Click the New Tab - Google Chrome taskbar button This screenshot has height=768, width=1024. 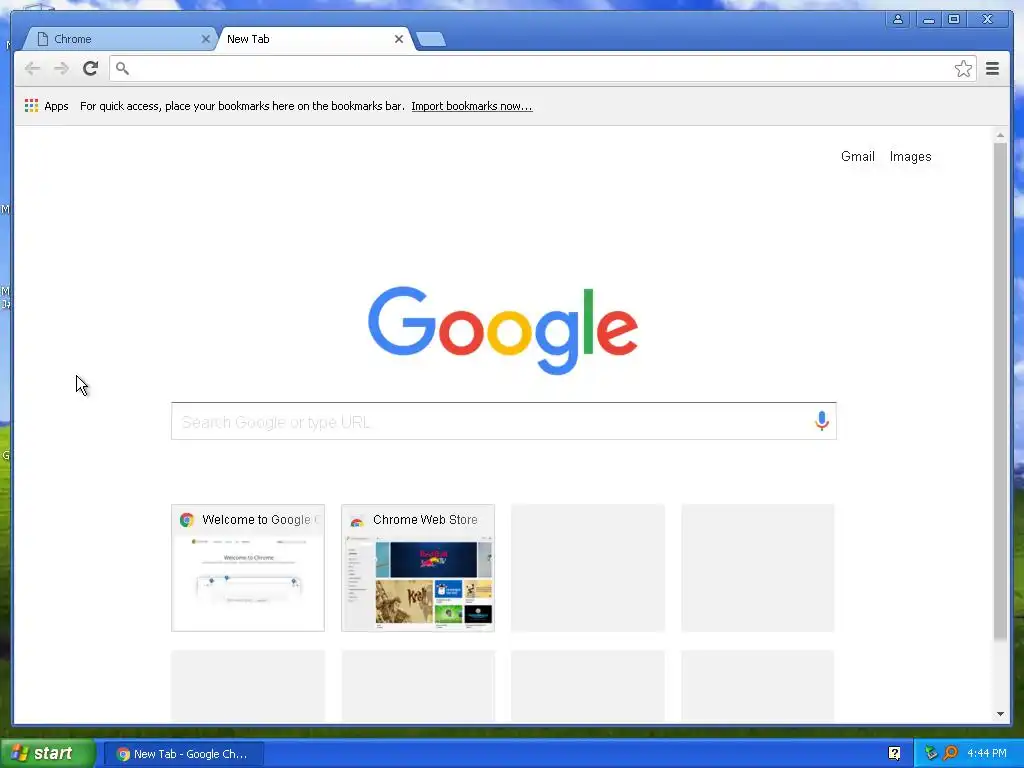[184, 754]
